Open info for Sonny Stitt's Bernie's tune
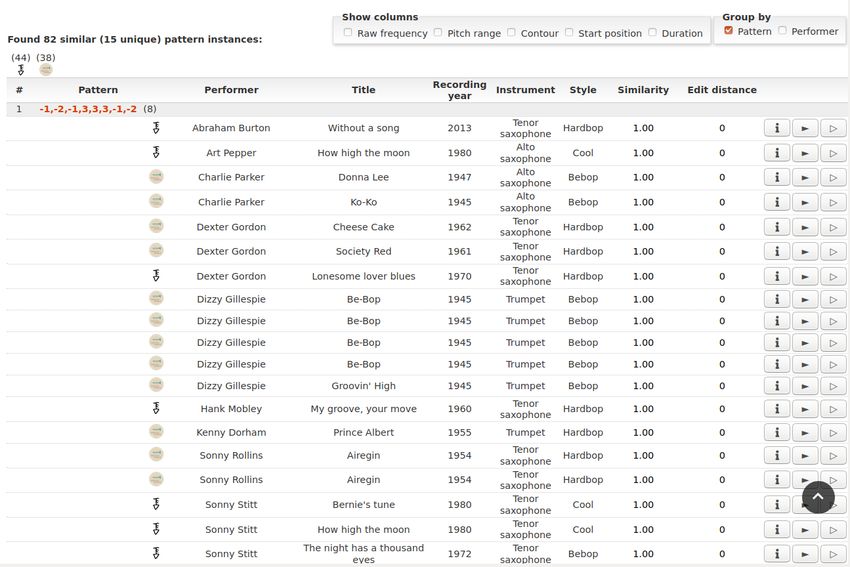850x567 pixels. 777,505
